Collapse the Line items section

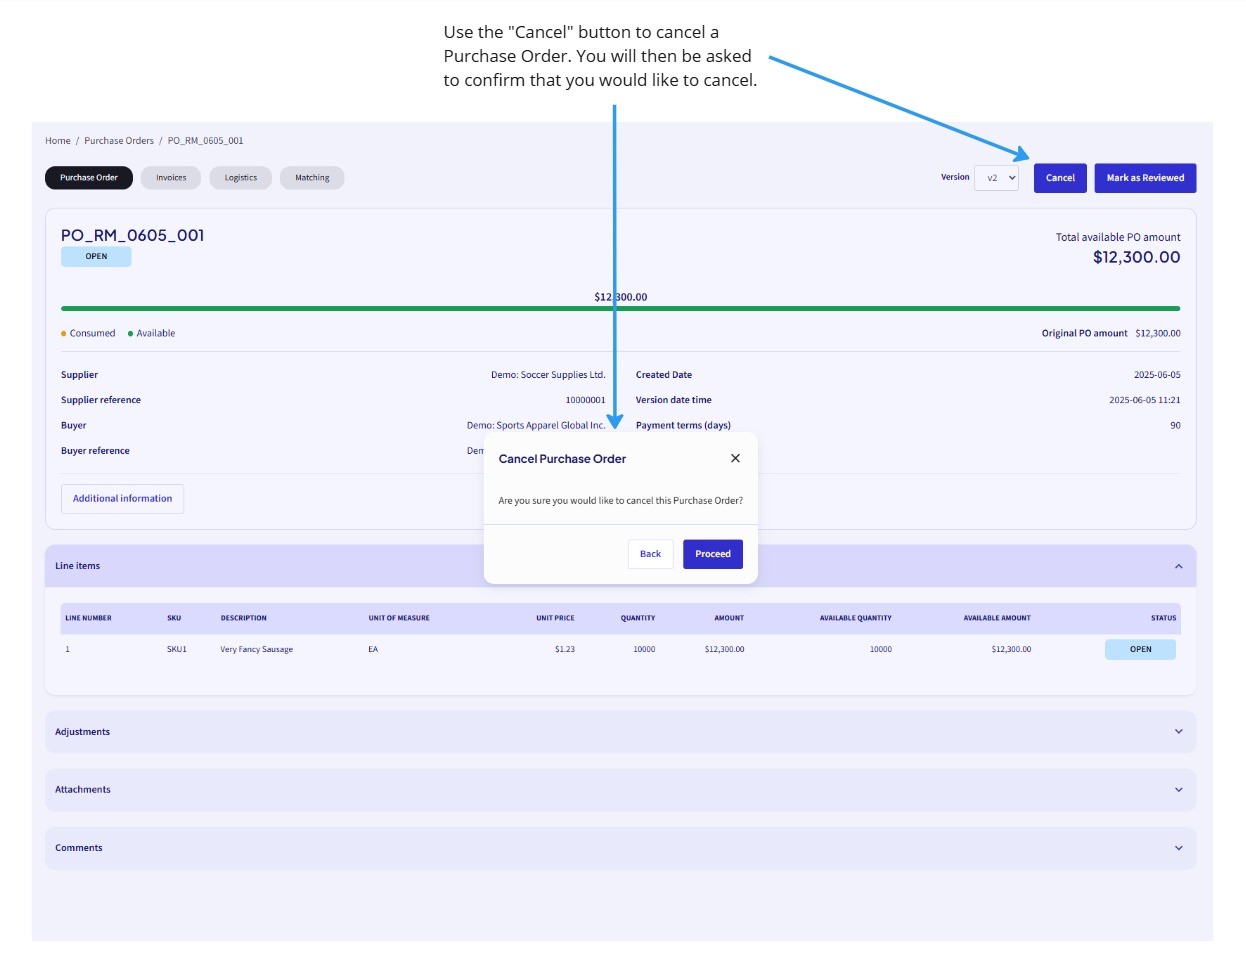pyautogui.click(x=1178, y=567)
